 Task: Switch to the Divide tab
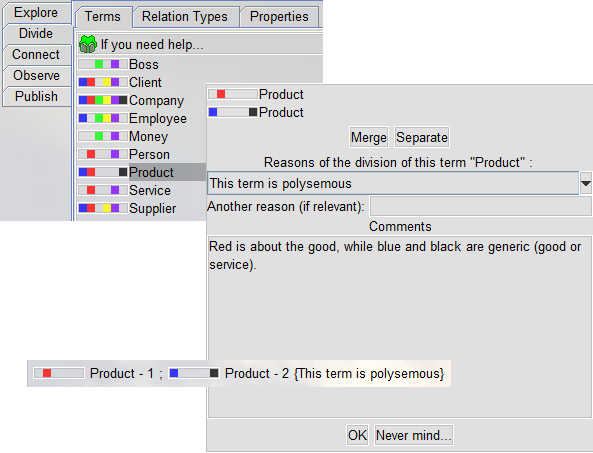(36, 33)
